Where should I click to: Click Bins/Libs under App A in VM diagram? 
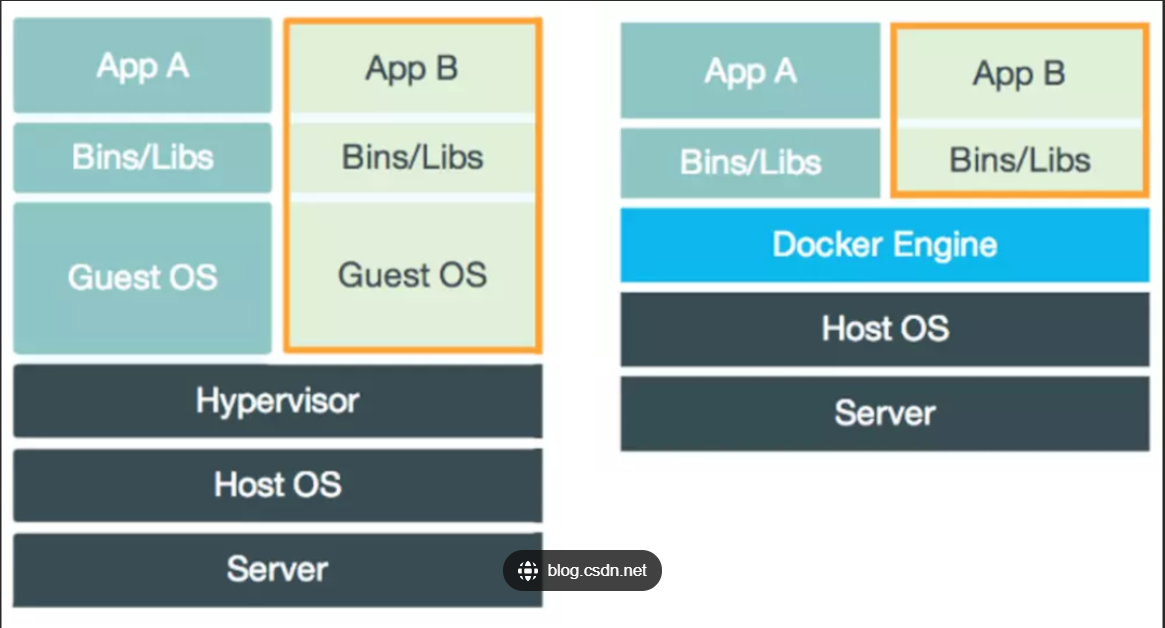143,158
